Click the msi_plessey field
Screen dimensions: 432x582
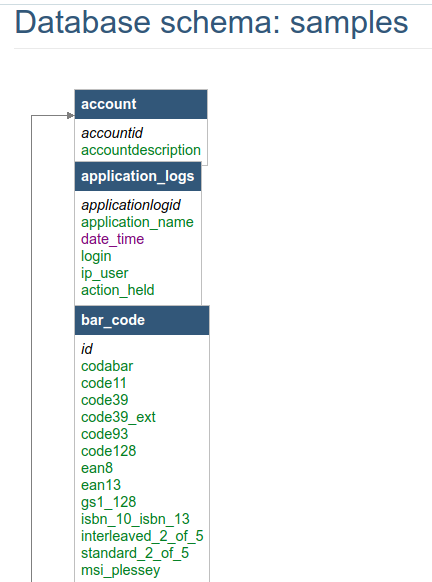pyautogui.click(x=121, y=570)
